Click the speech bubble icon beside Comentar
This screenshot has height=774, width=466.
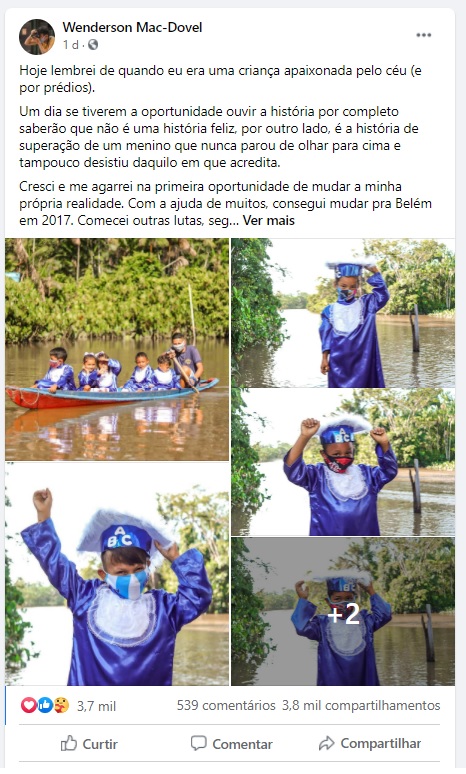[x=198, y=743]
